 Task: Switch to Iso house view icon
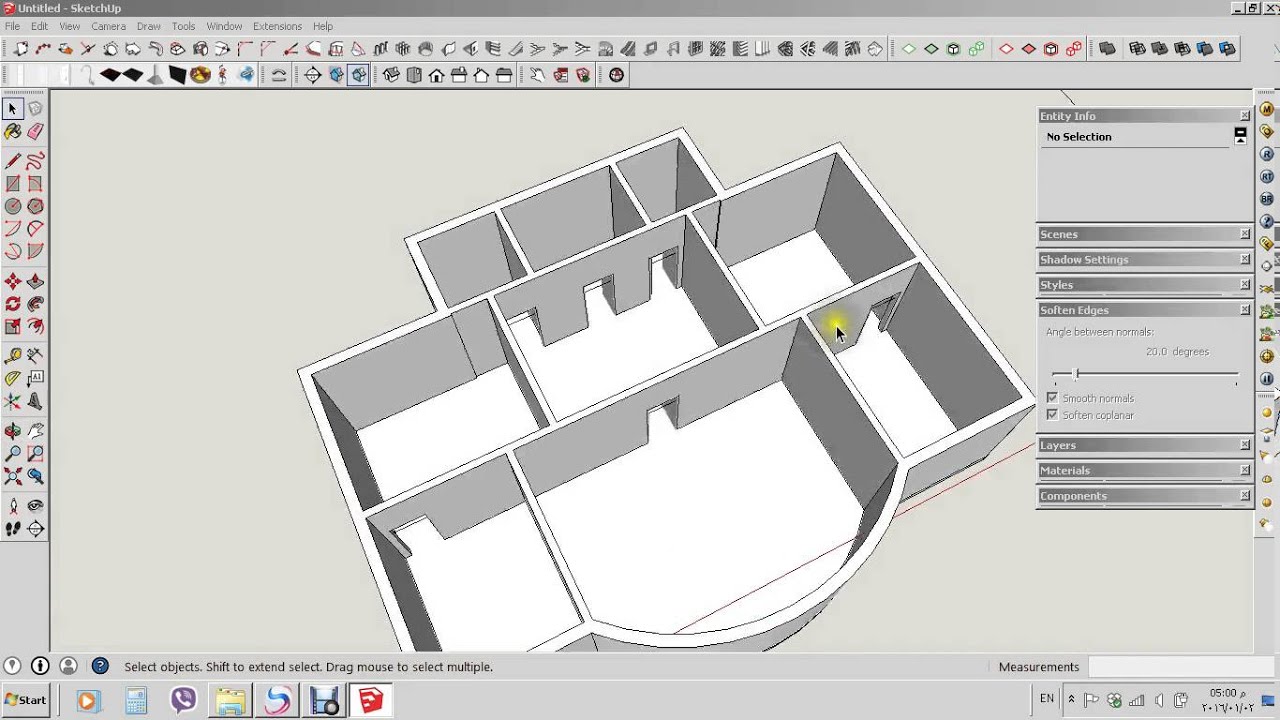point(391,75)
